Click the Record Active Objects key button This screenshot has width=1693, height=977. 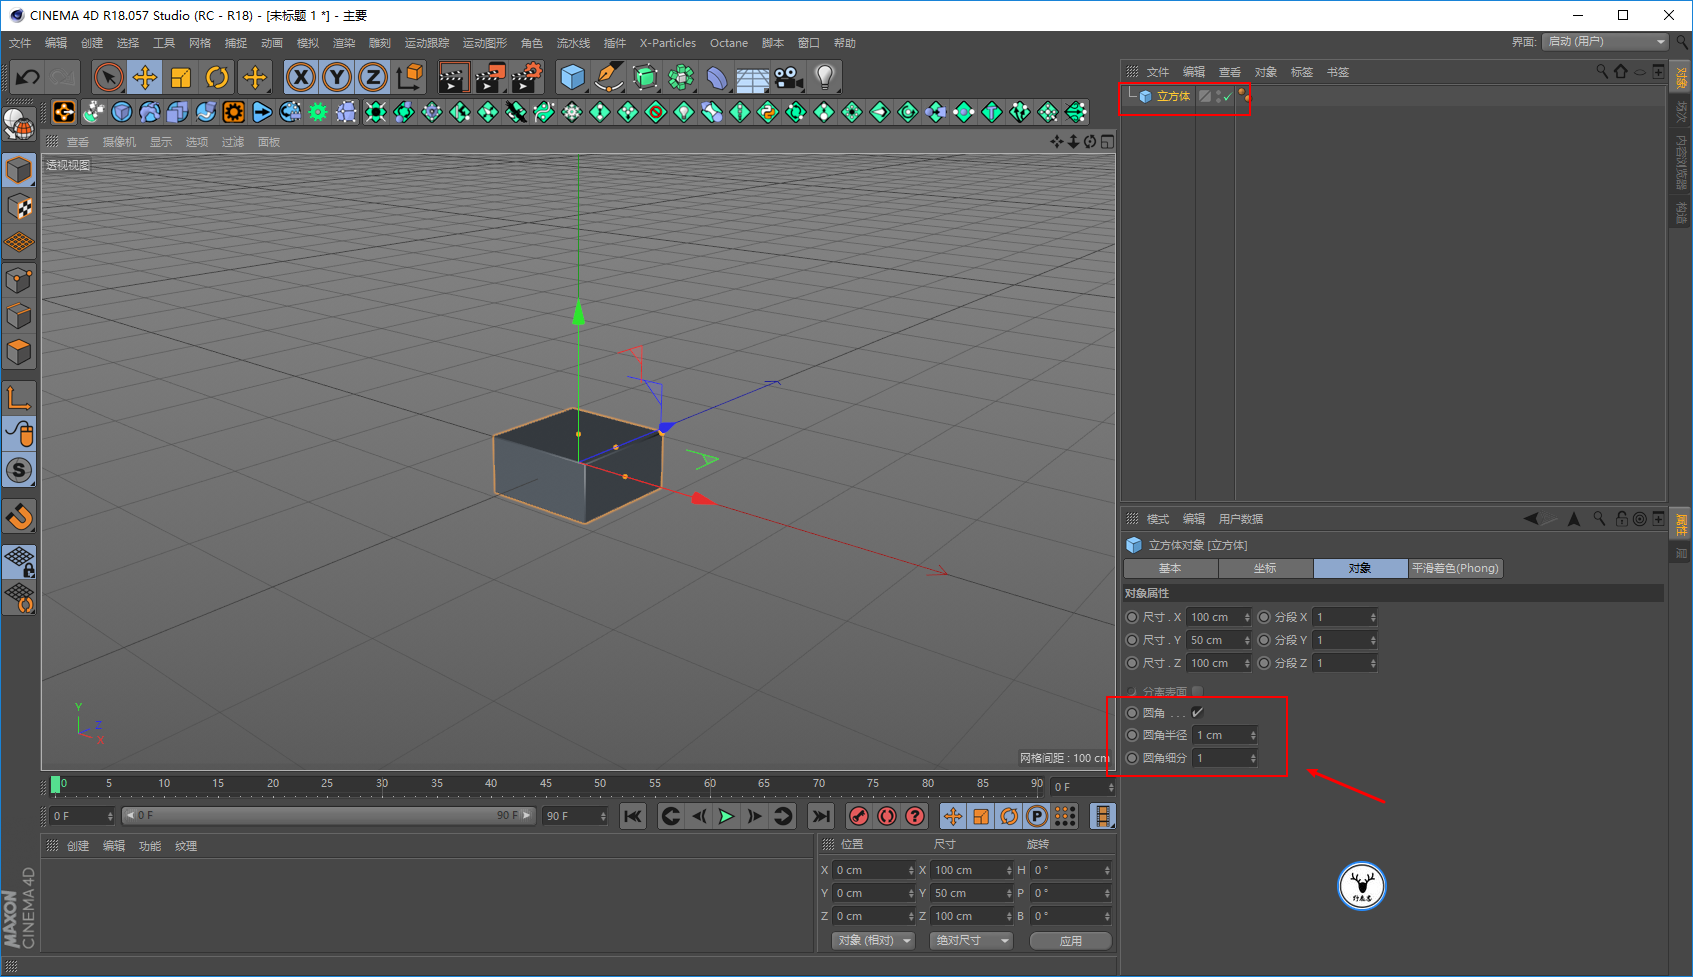tap(859, 816)
